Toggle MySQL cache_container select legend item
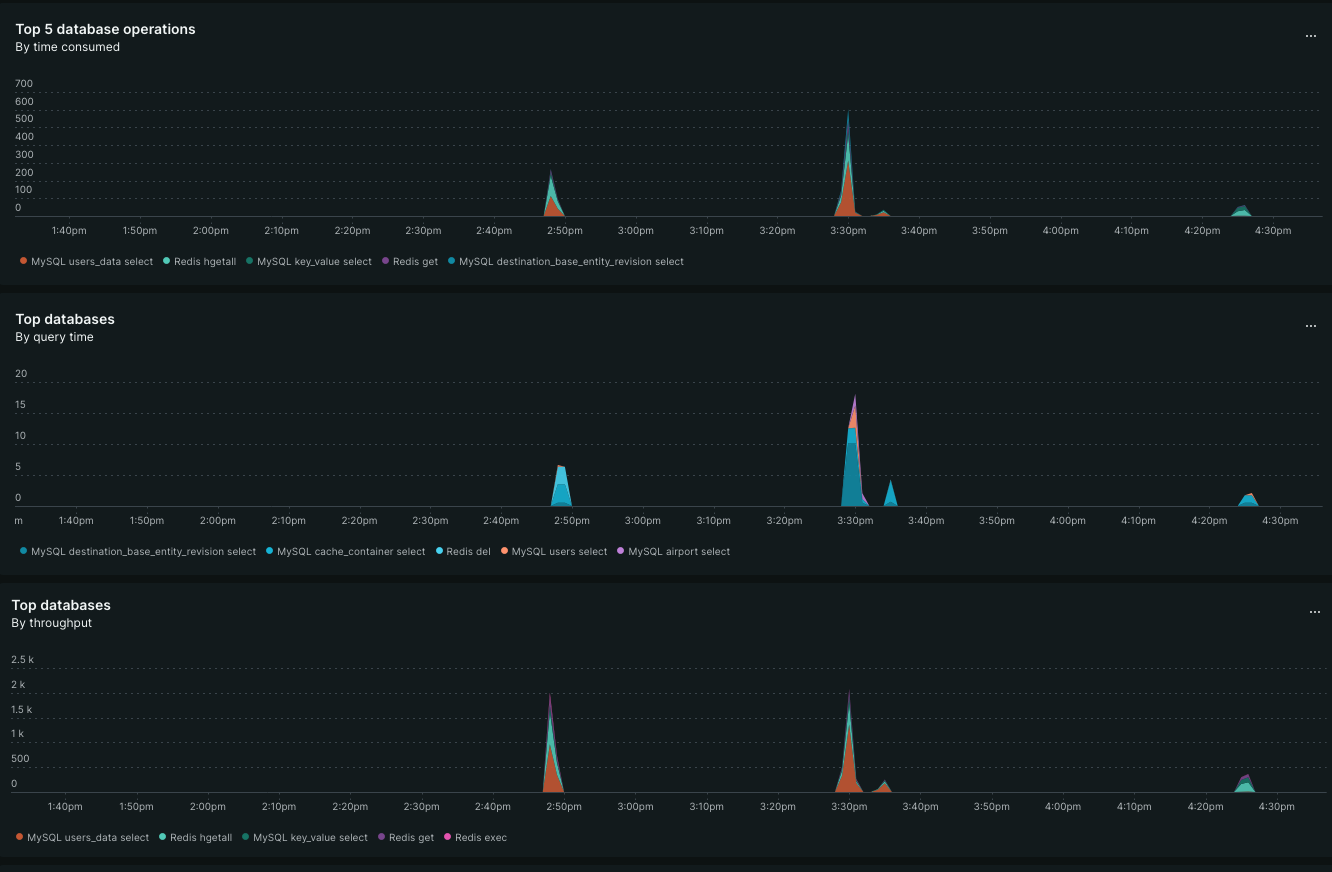Screen dimensions: 1332x872 (345, 551)
